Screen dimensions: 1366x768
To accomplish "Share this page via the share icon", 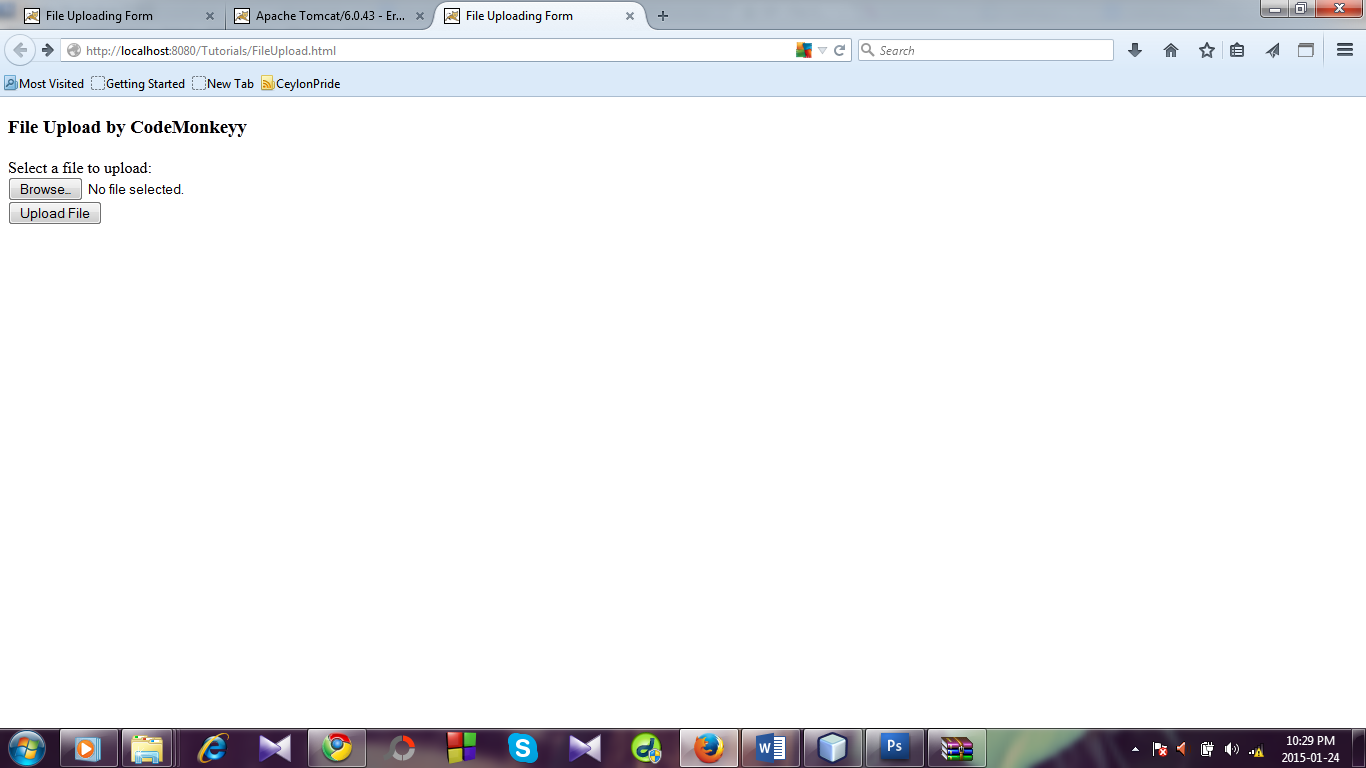I will tap(1272, 49).
